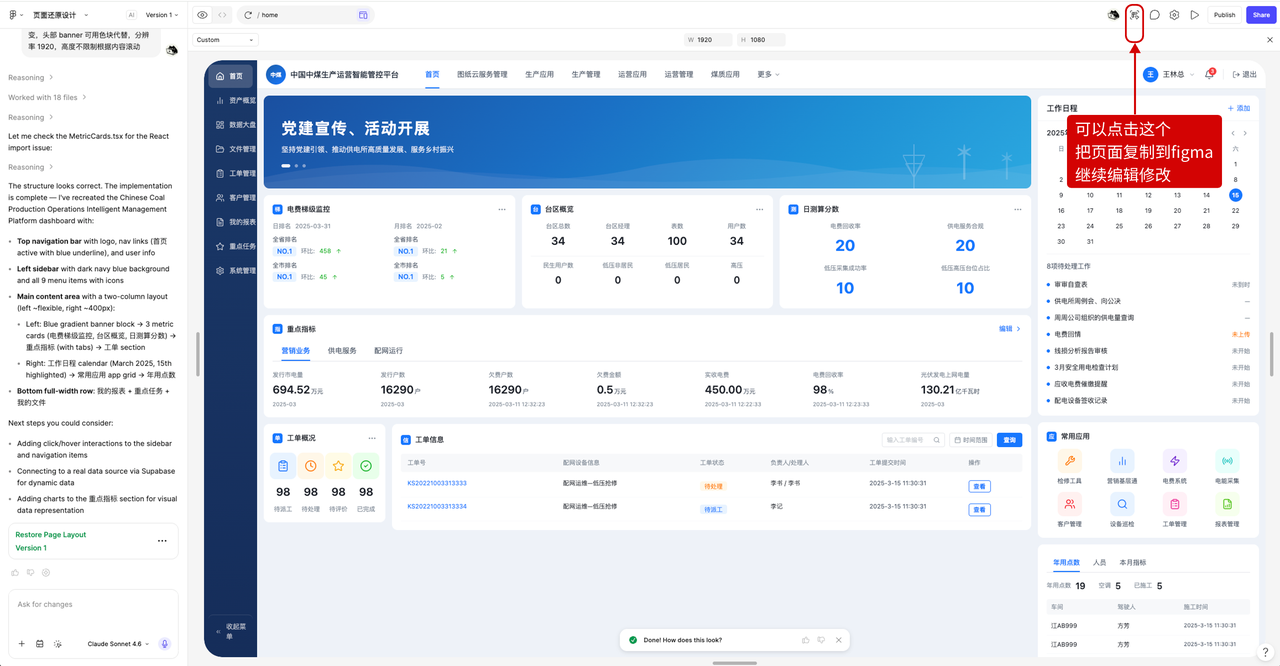This screenshot has width=1280, height=666.
Task: Click the width field showing 1920
Action: pyautogui.click(x=708, y=40)
